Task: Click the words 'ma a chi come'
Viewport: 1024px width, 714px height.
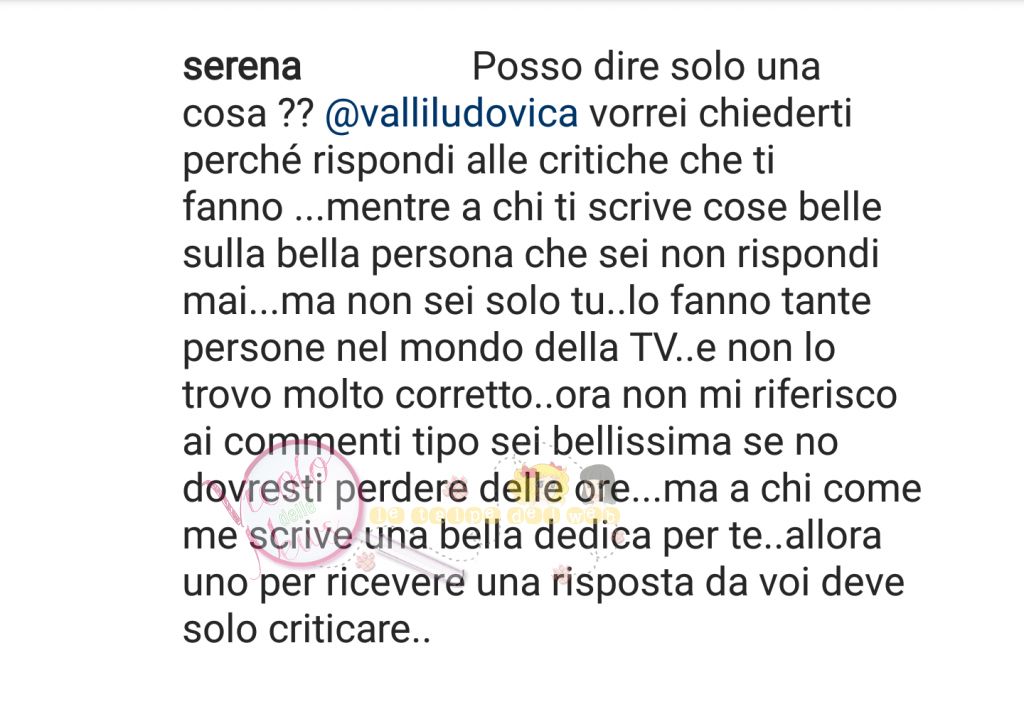Action: coord(793,489)
